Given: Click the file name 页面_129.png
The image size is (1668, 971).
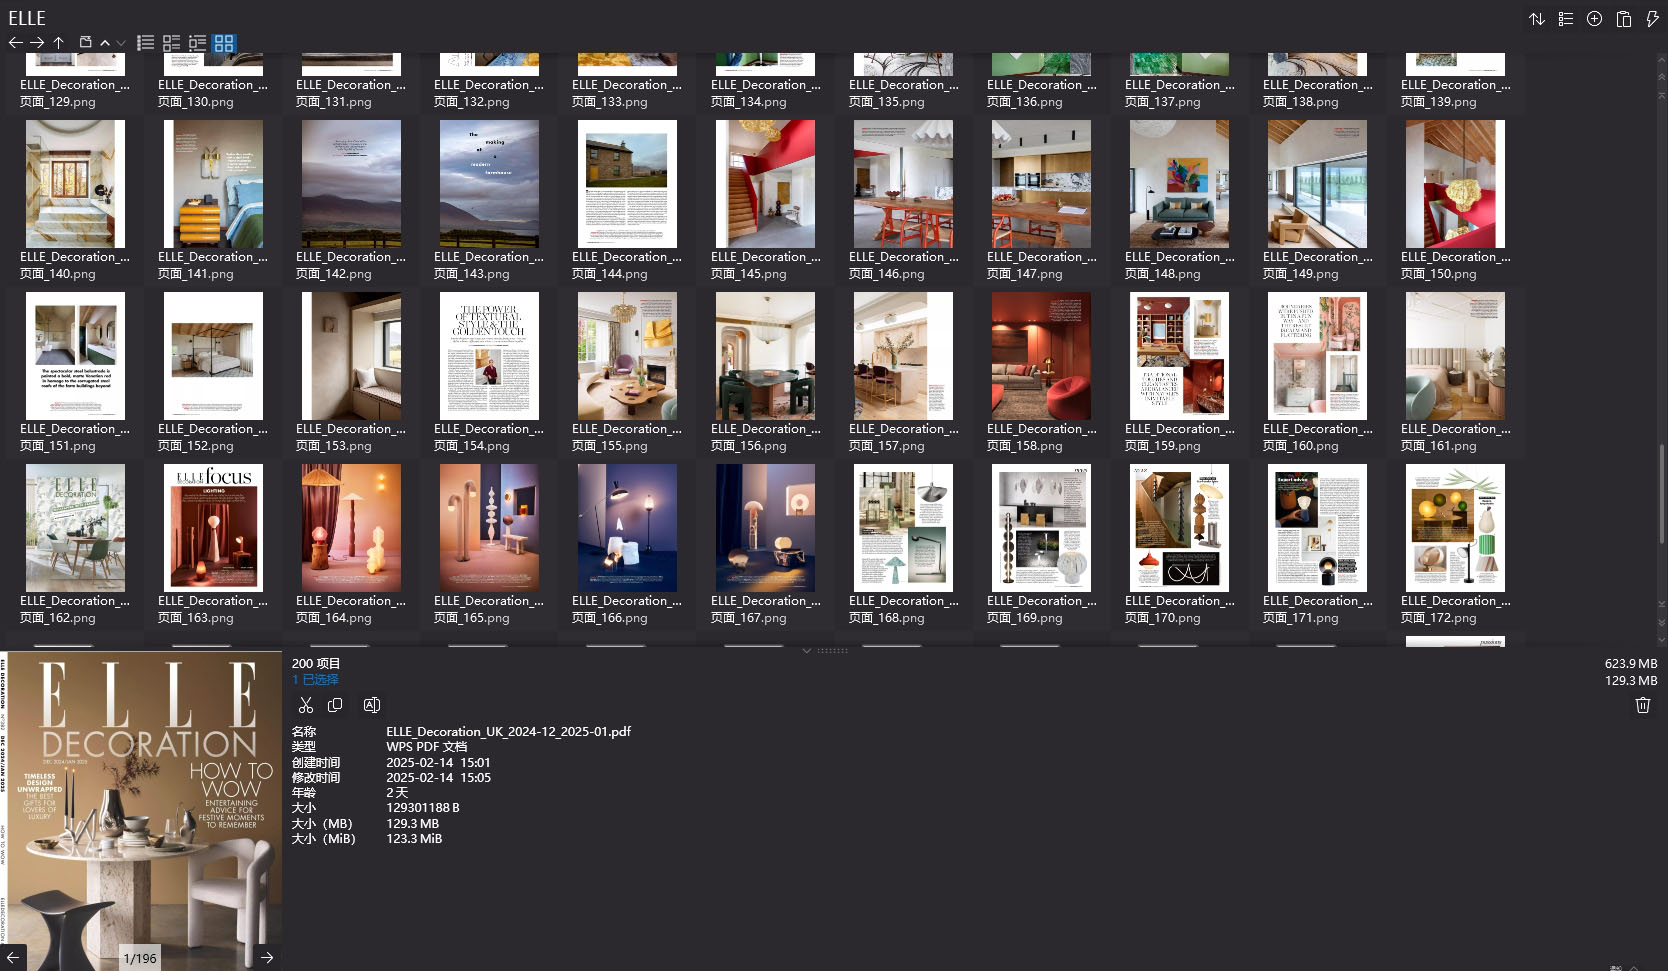Looking at the screenshot, I should [58, 102].
